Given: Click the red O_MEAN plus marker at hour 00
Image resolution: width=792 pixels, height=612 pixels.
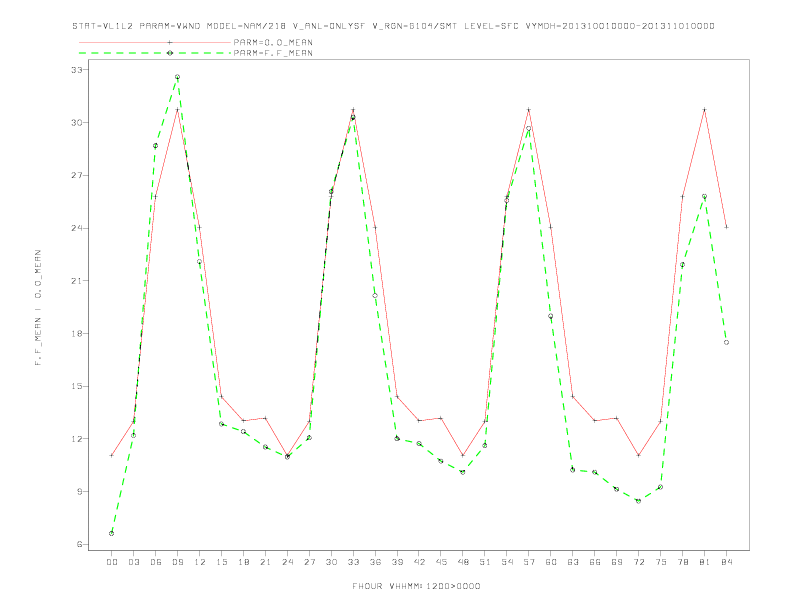Looking at the screenshot, I should point(112,455).
